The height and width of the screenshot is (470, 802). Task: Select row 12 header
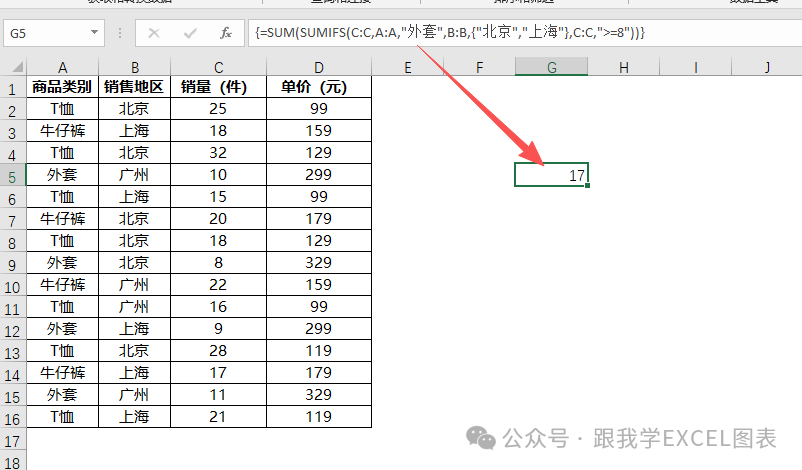12,331
